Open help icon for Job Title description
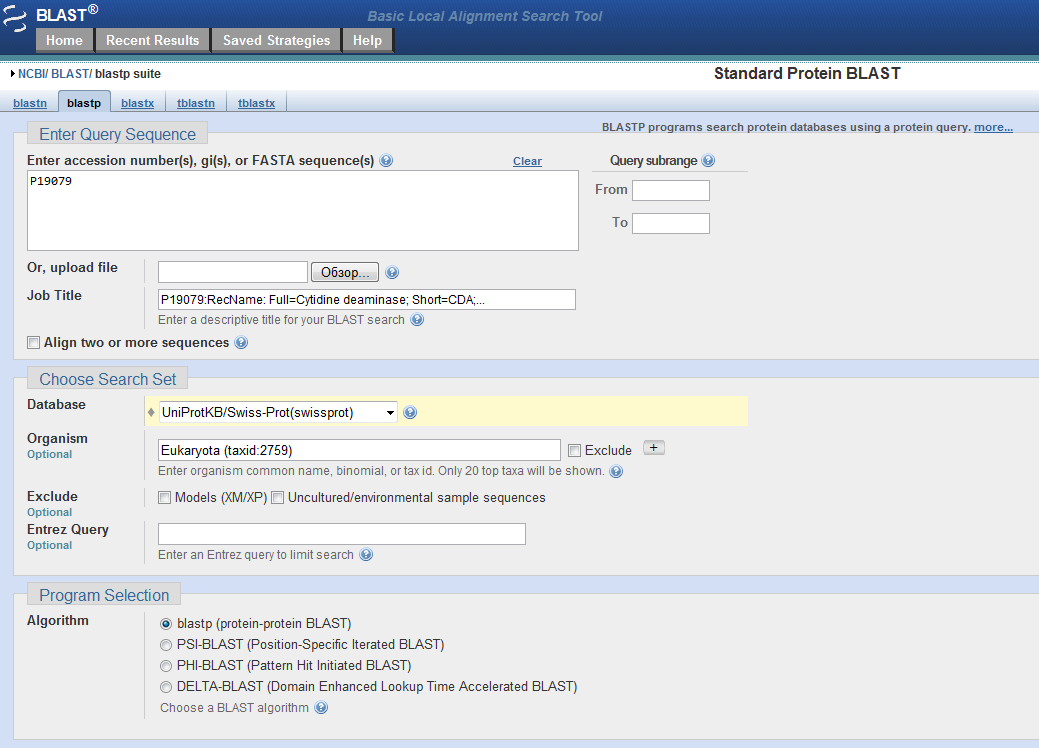1039x748 pixels. [x=417, y=319]
